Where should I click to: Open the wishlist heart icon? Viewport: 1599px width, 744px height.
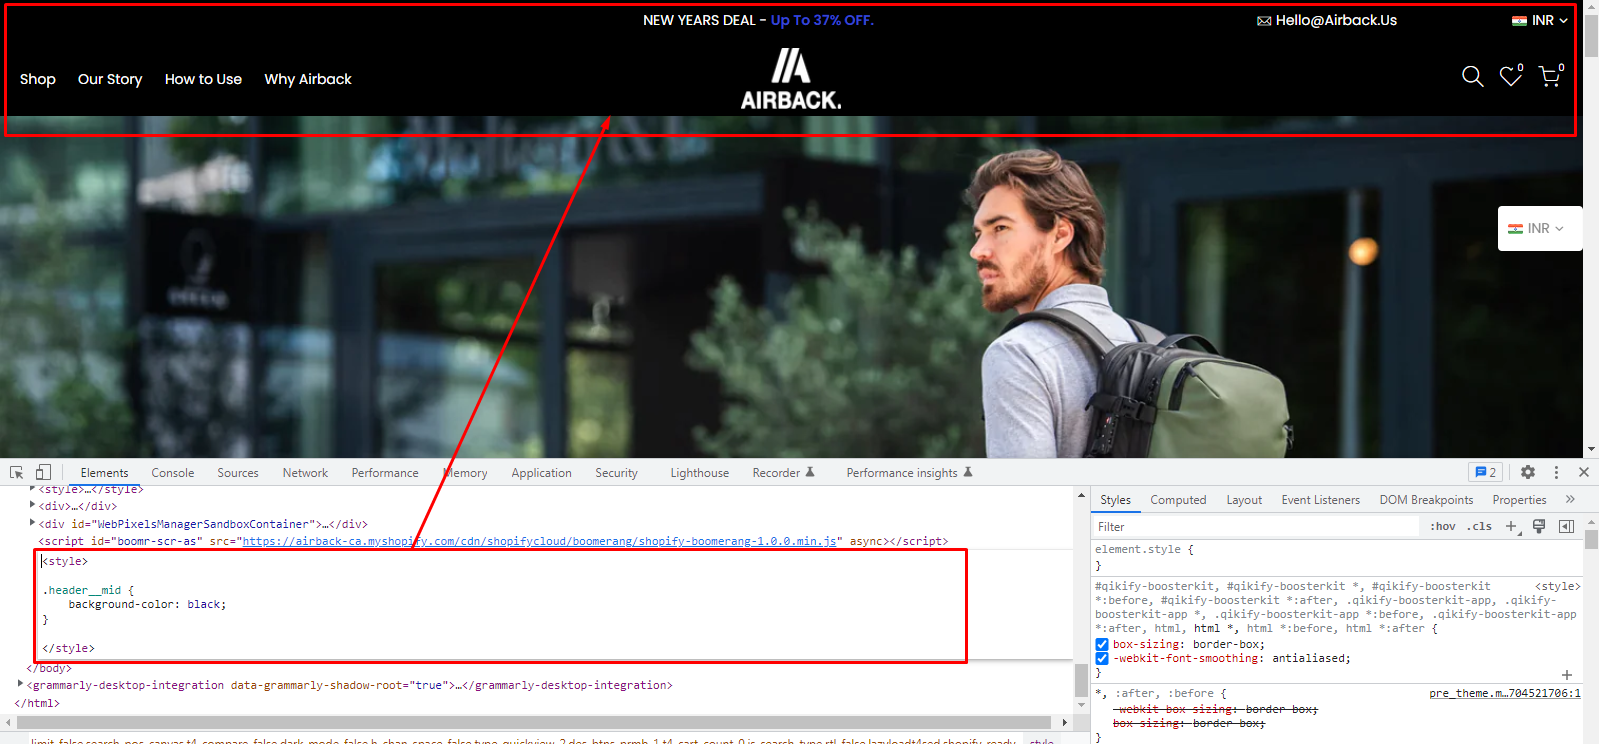click(1510, 77)
